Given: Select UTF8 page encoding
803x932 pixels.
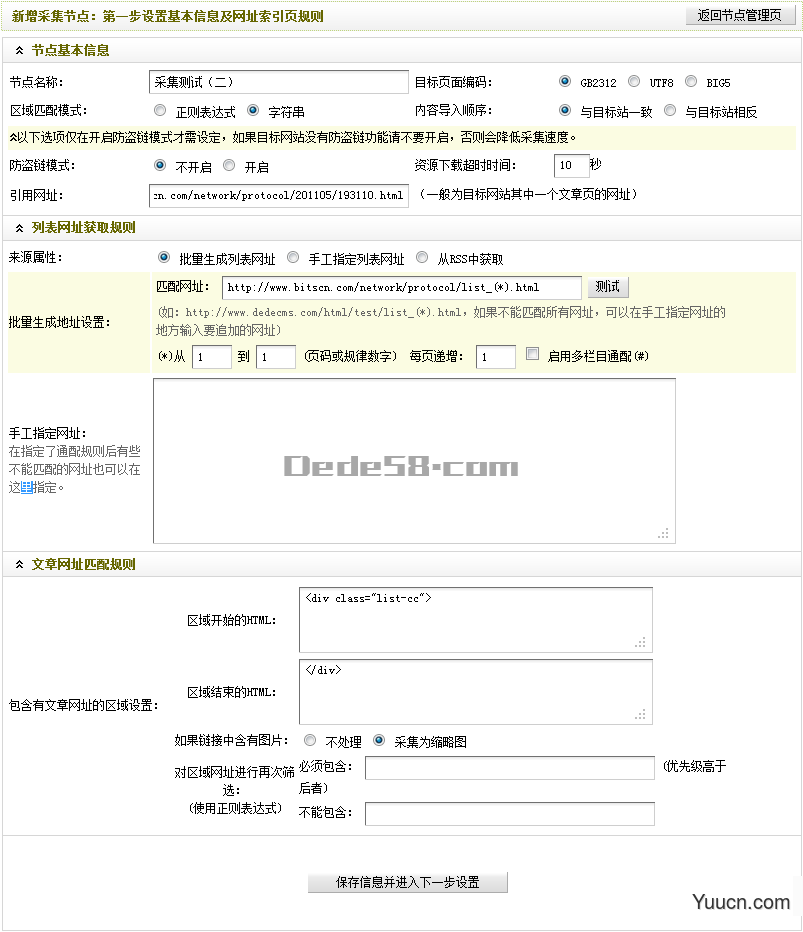Looking at the screenshot, I should (x=634, y=81).
